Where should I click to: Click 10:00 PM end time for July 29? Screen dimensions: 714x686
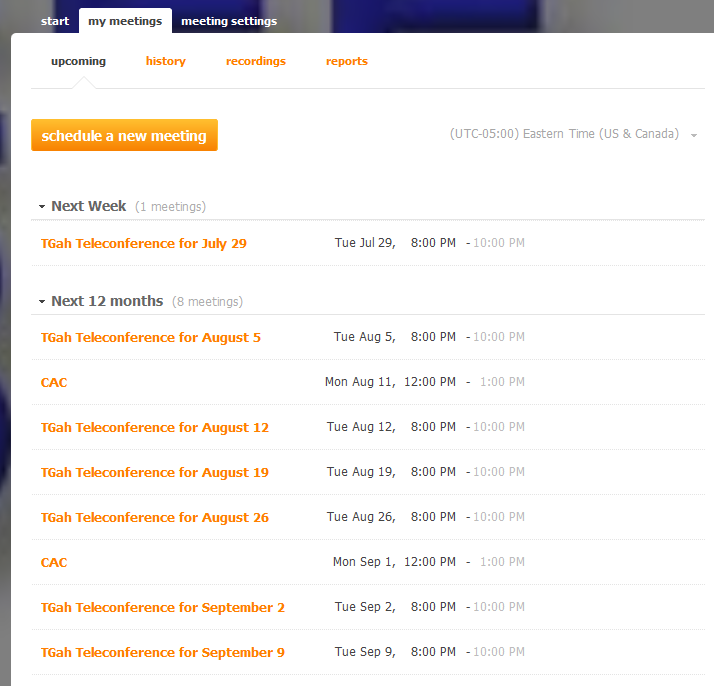pos(499,243)
